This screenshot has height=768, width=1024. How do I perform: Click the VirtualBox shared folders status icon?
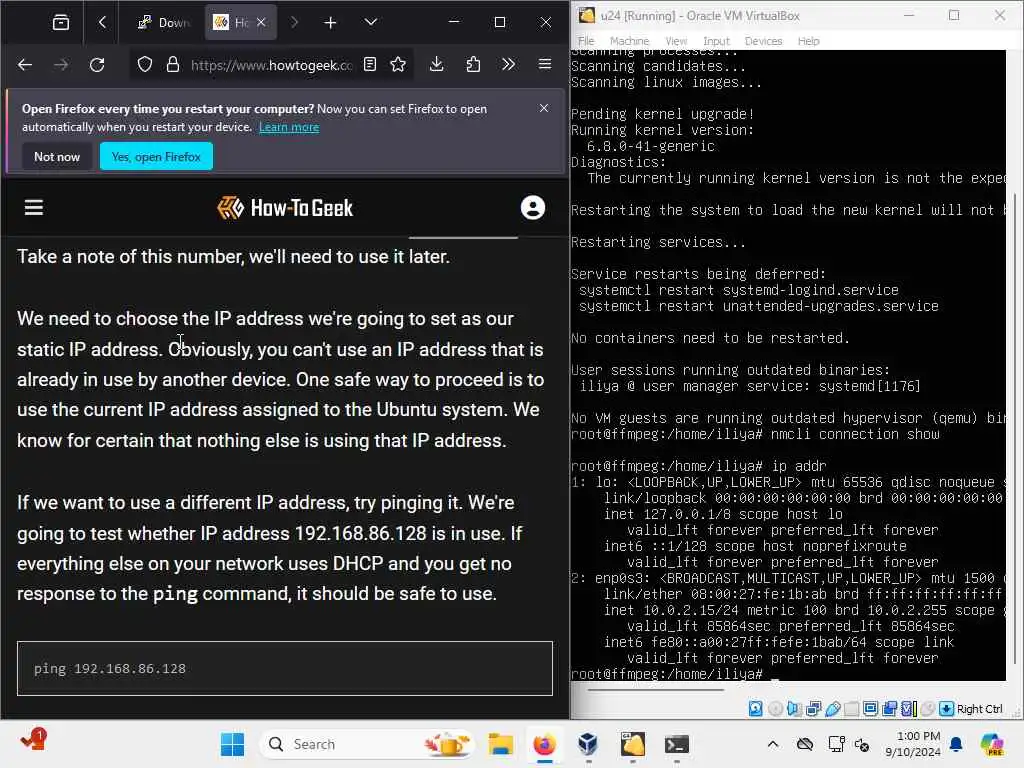852,709
